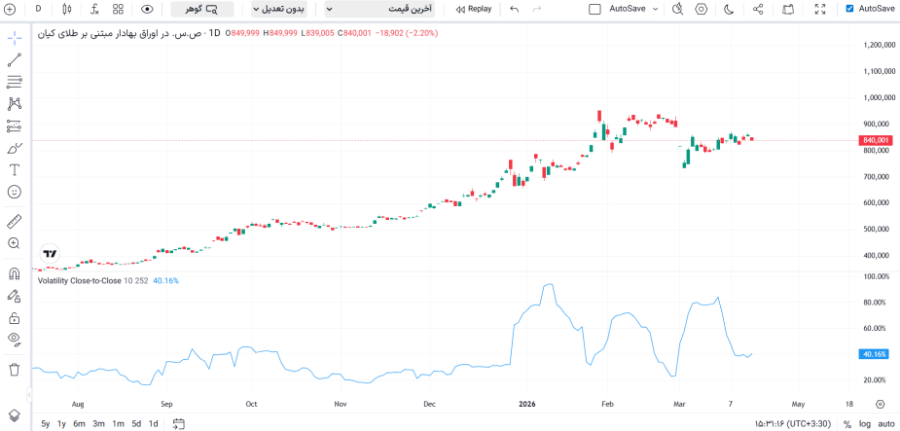Toggle the AutoSave checkbox
The image size is (900, 431).
click(x=849, y=9)
